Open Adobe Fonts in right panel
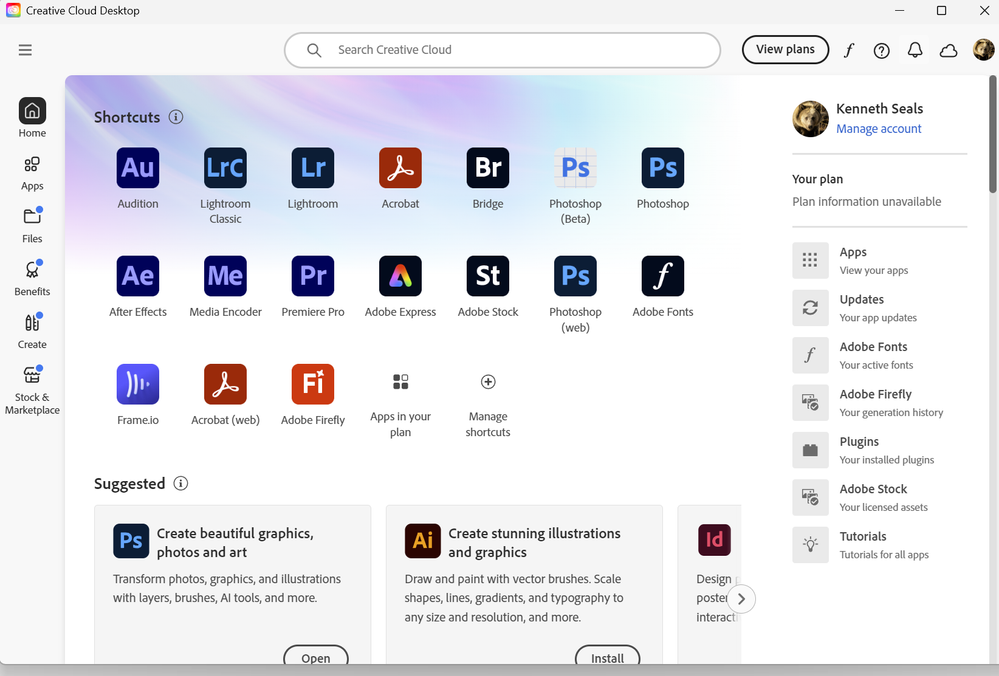This screenshot has width=999, height=676. click(x=879, y=355)
